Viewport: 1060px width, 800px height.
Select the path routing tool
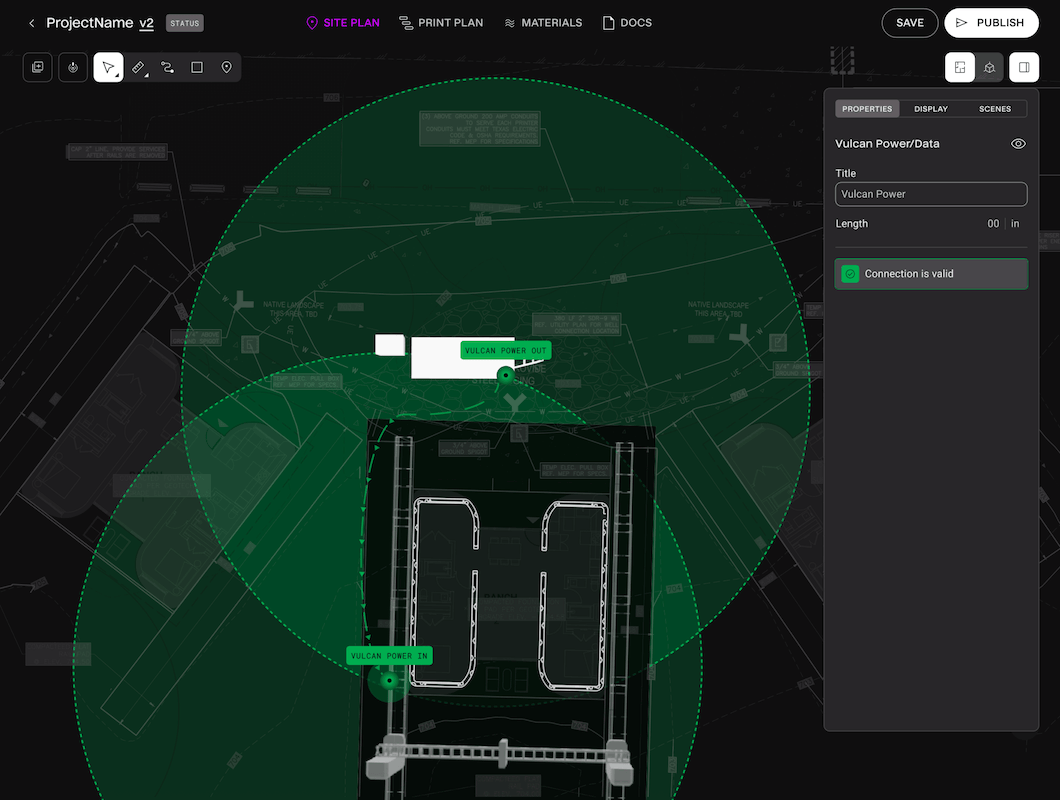[x=168, y=67]
